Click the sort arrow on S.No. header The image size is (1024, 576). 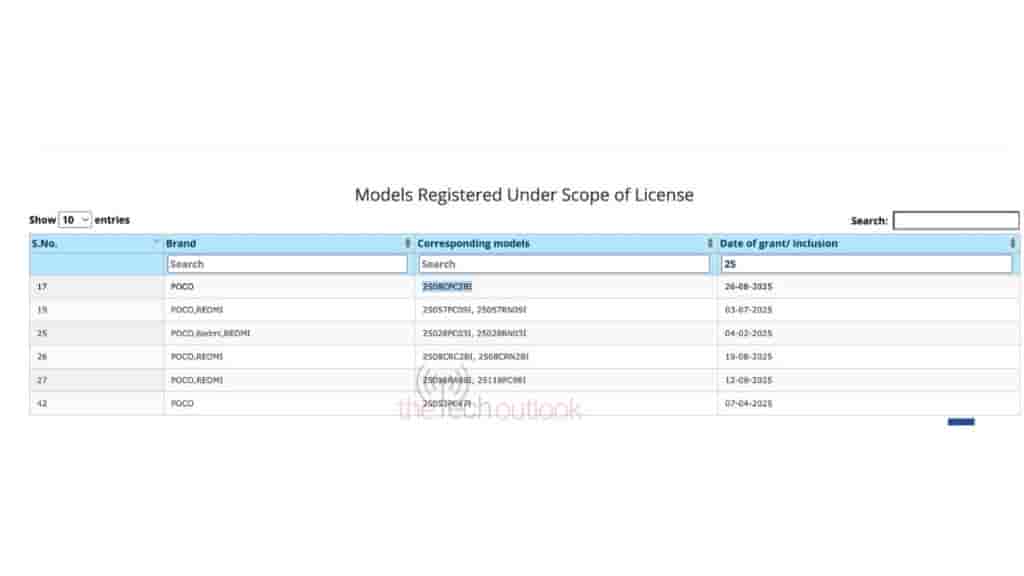tap(155, 242)
